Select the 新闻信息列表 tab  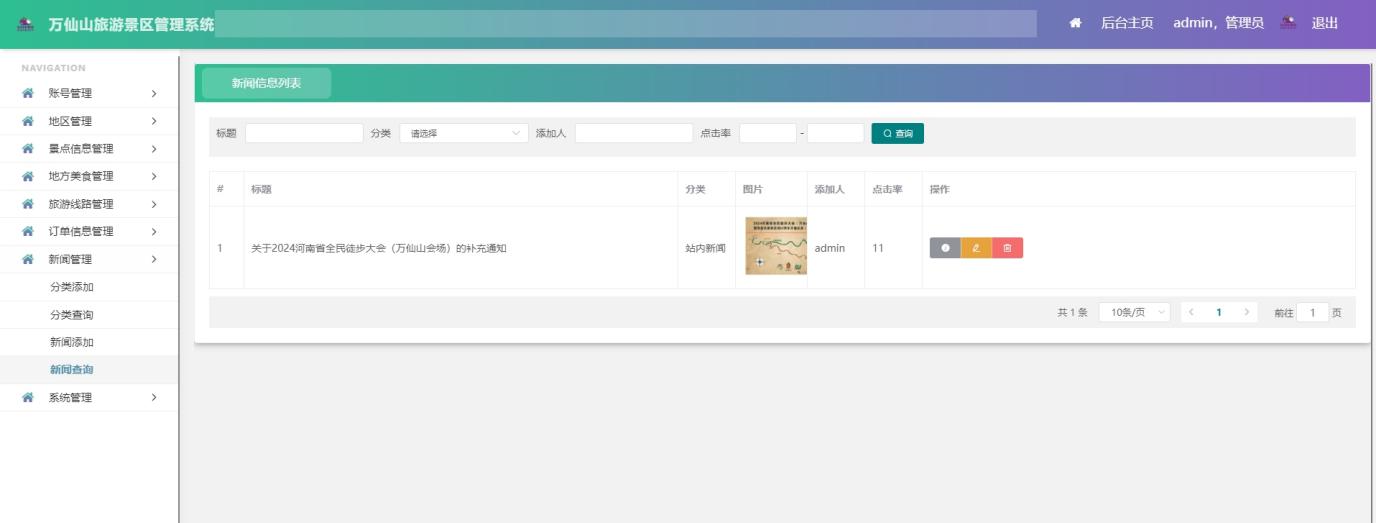pyautogui.click(x=266, y=83)
